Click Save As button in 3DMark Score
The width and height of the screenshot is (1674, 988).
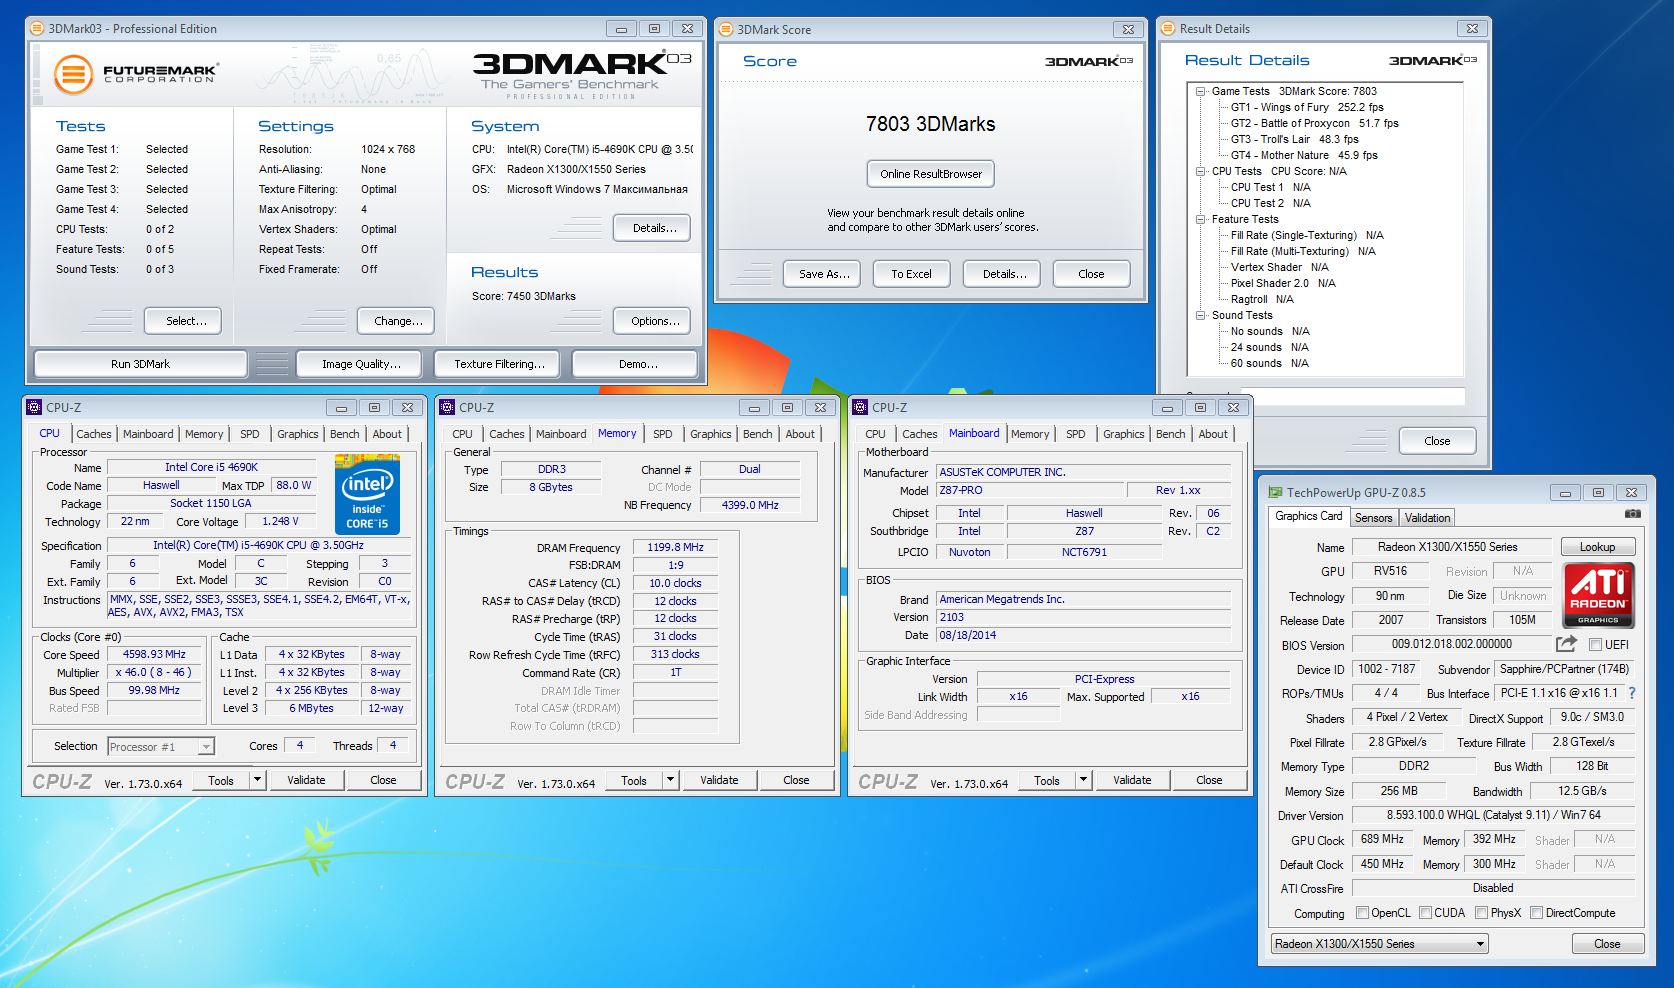[x=824, y=274]
